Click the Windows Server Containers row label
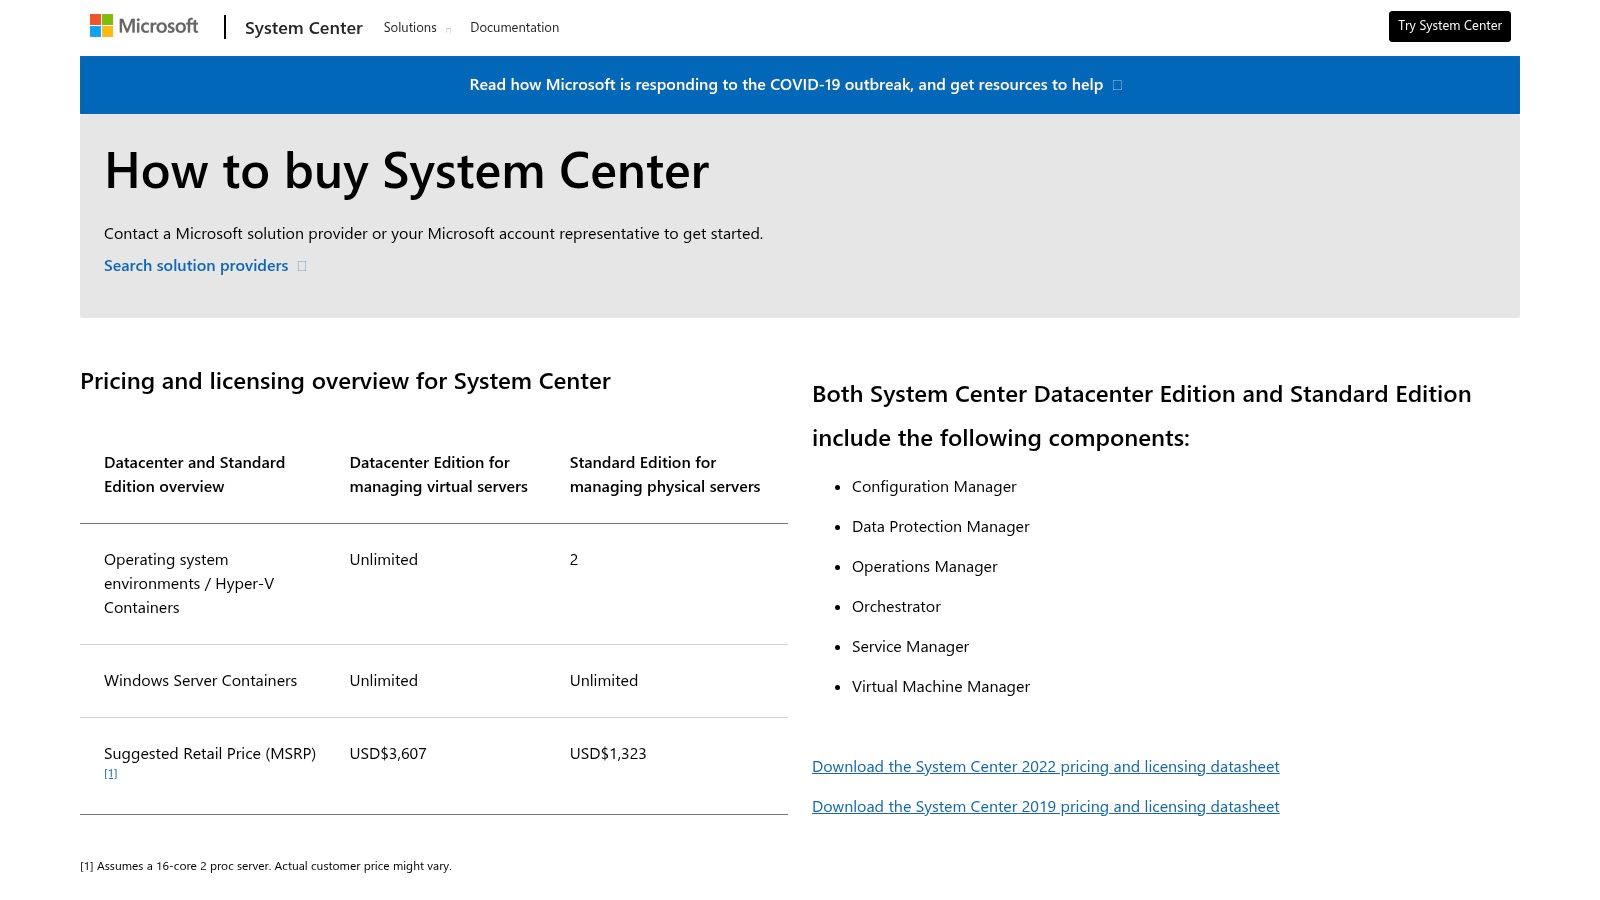Image resolution: width=1600 pixels, height=900 pixels. [200, 681]
